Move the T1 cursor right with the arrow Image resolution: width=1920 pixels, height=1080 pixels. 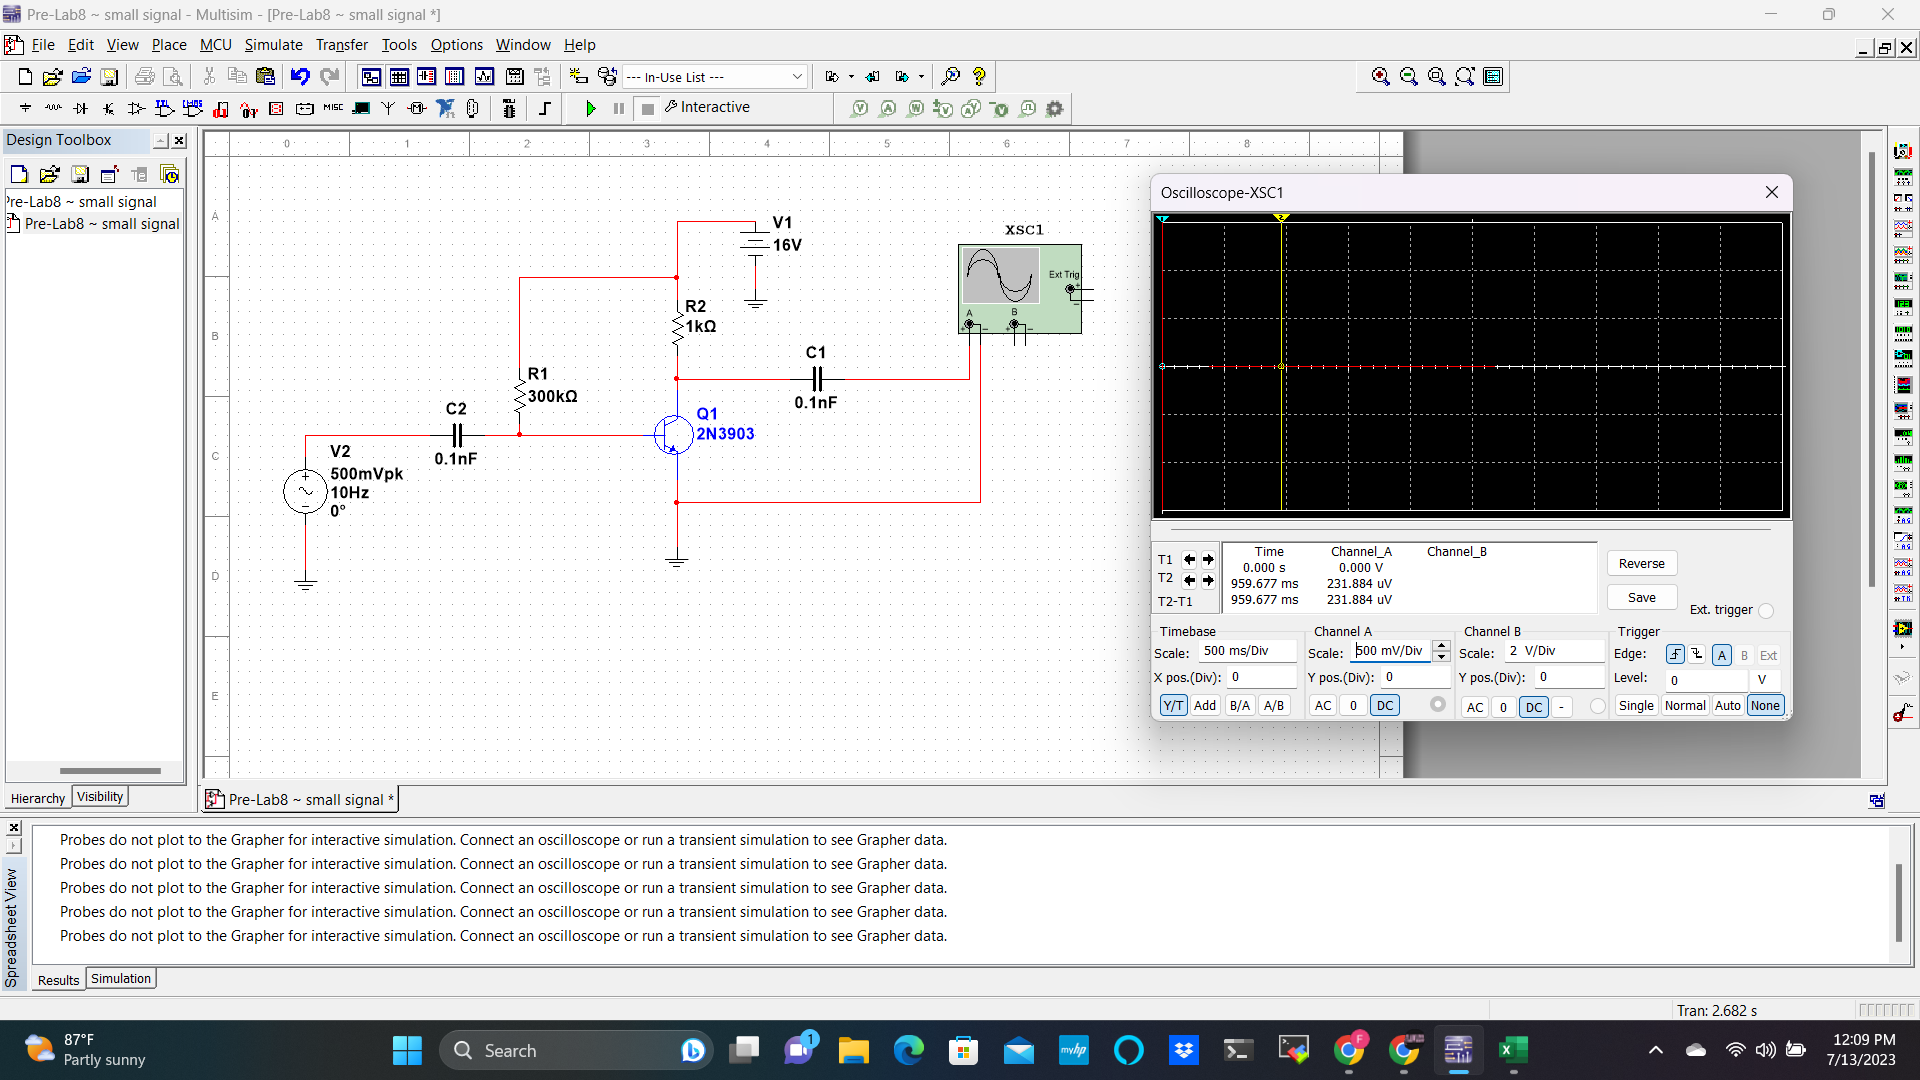(1208, 560)
